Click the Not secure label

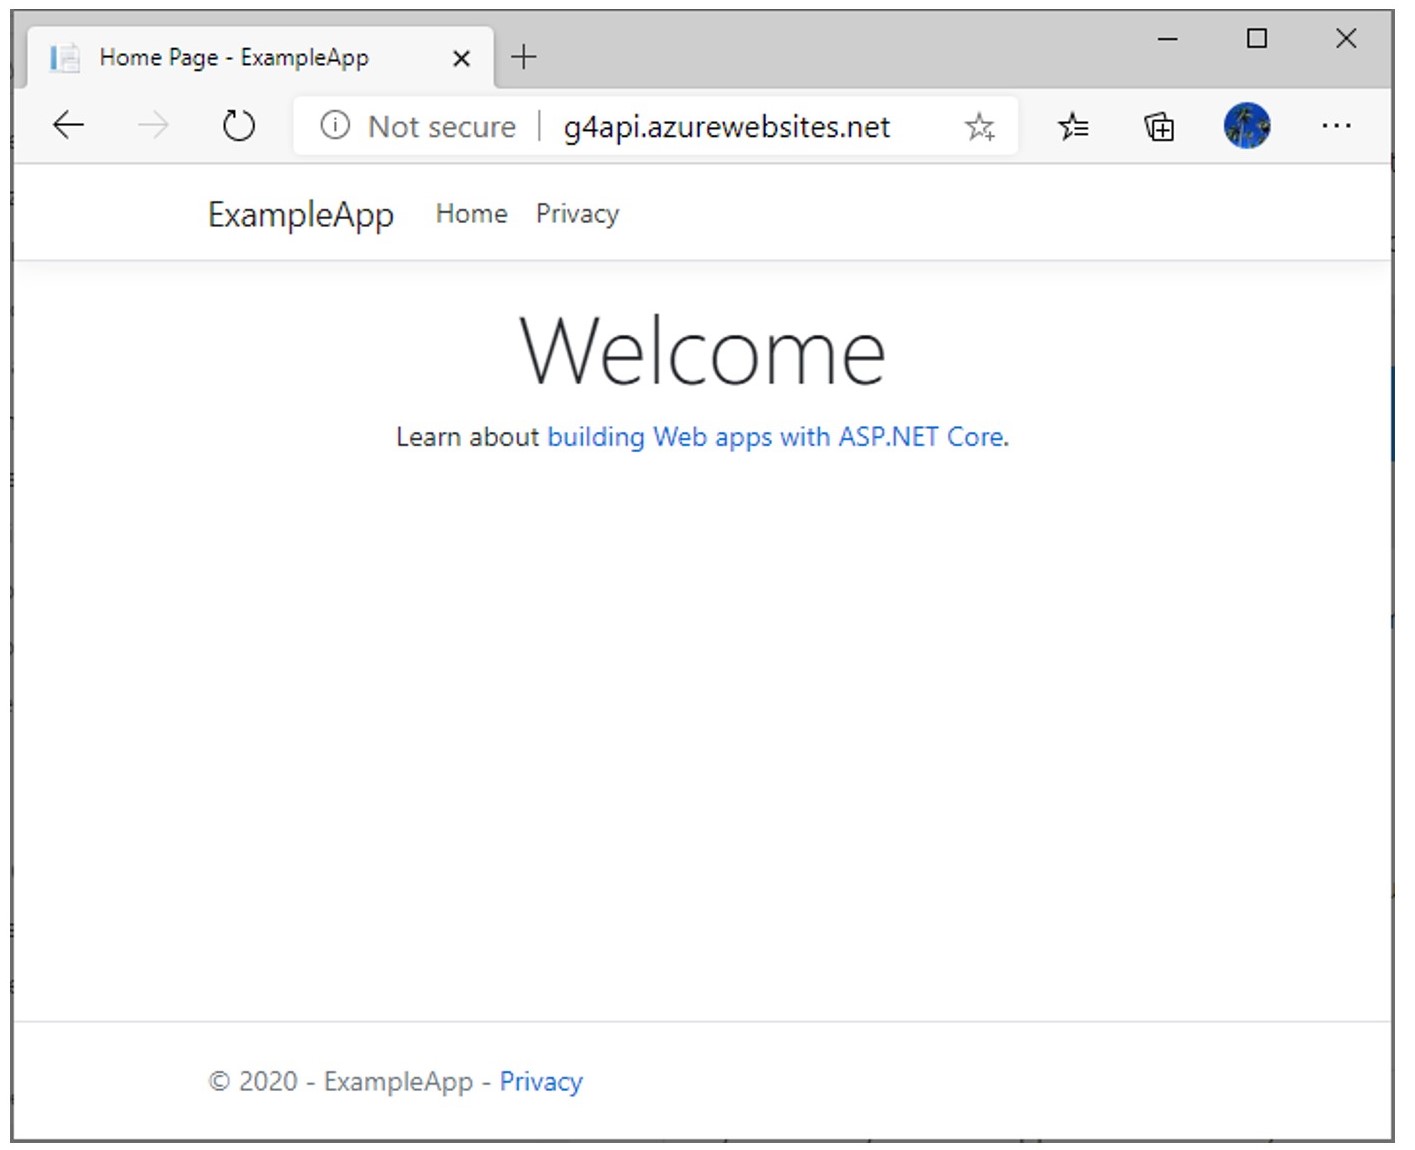(x=441, y=127)
